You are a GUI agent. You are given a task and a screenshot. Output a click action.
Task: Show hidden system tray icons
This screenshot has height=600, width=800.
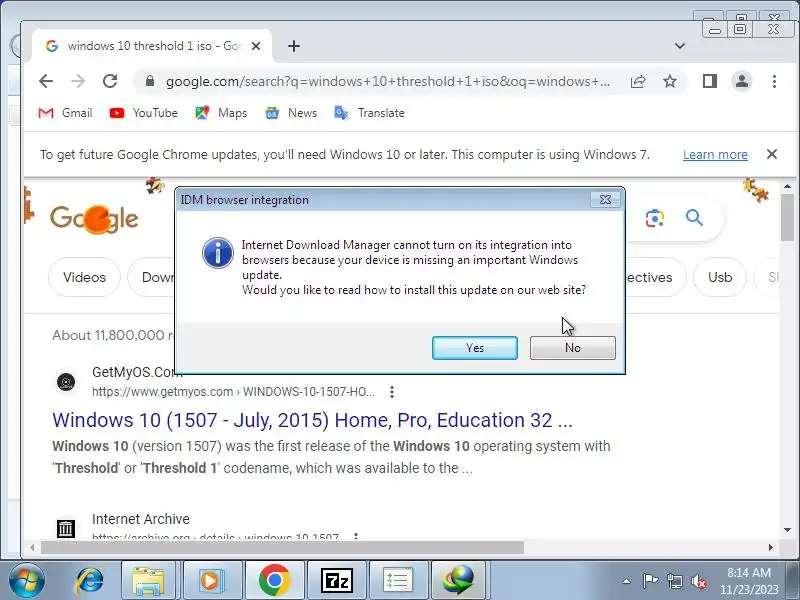[x=627, y=581]
